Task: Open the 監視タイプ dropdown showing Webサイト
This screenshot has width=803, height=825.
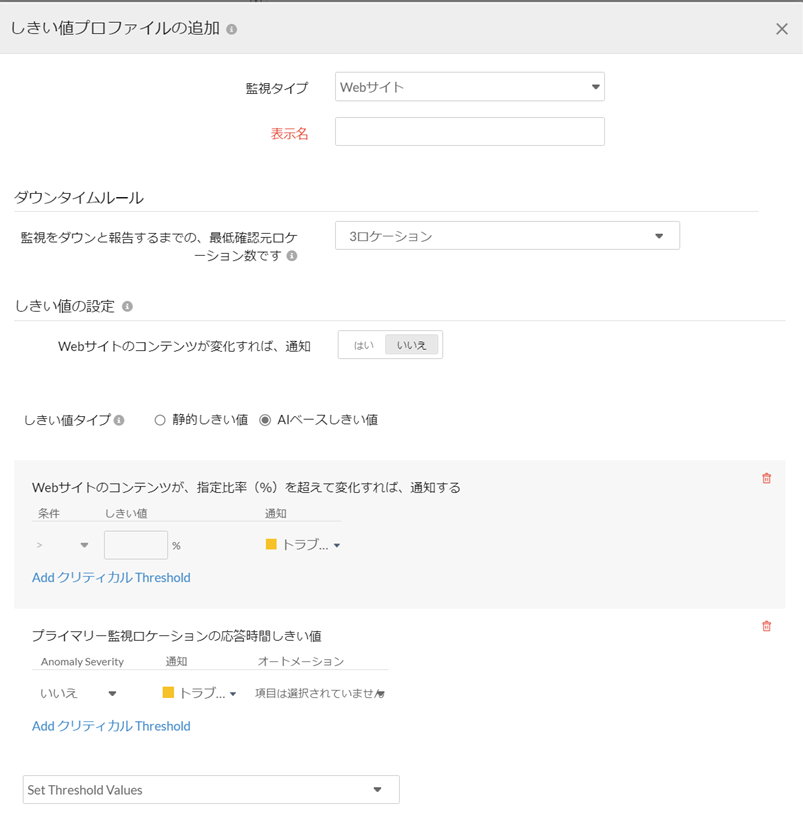Action: (x=469, y=87)
